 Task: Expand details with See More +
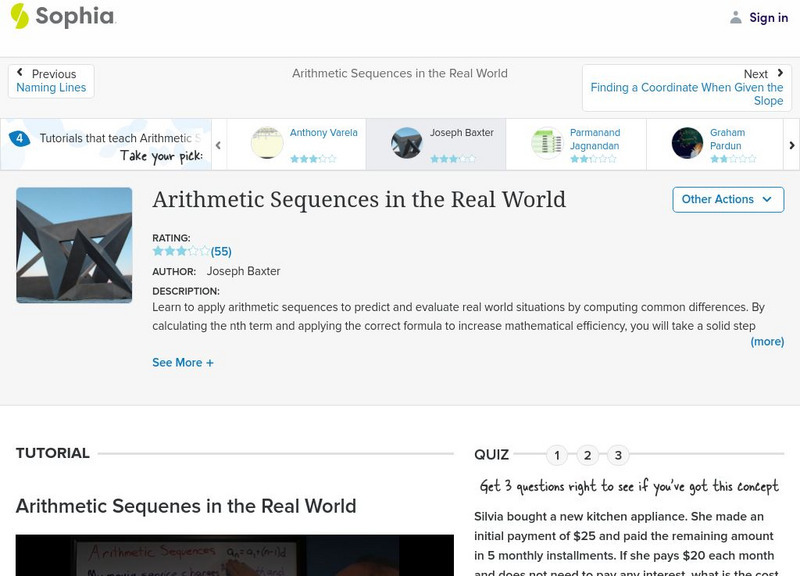point(183,363)
